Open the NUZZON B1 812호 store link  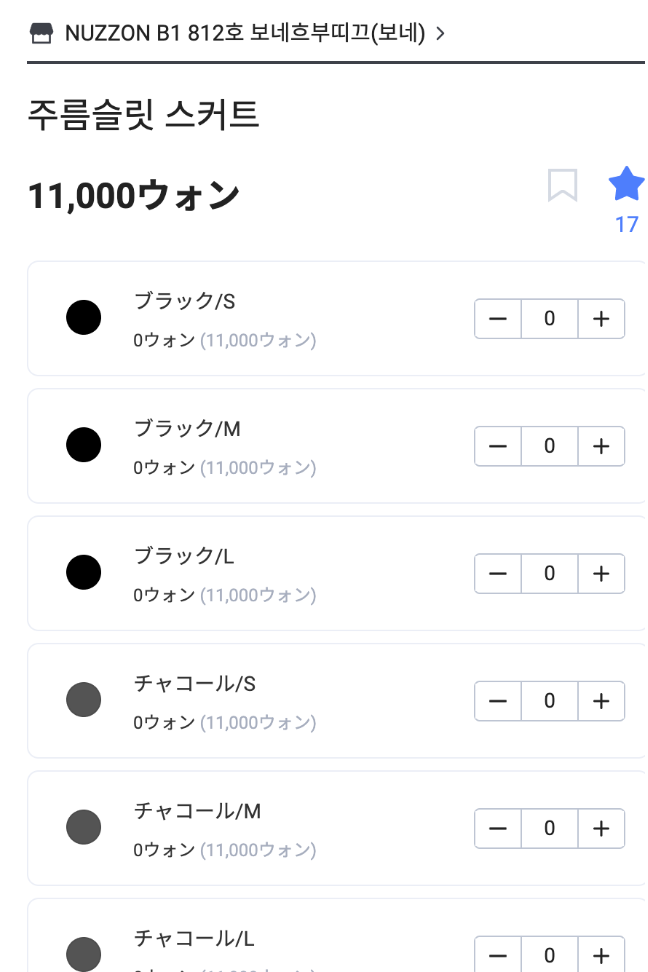point(244,33)
